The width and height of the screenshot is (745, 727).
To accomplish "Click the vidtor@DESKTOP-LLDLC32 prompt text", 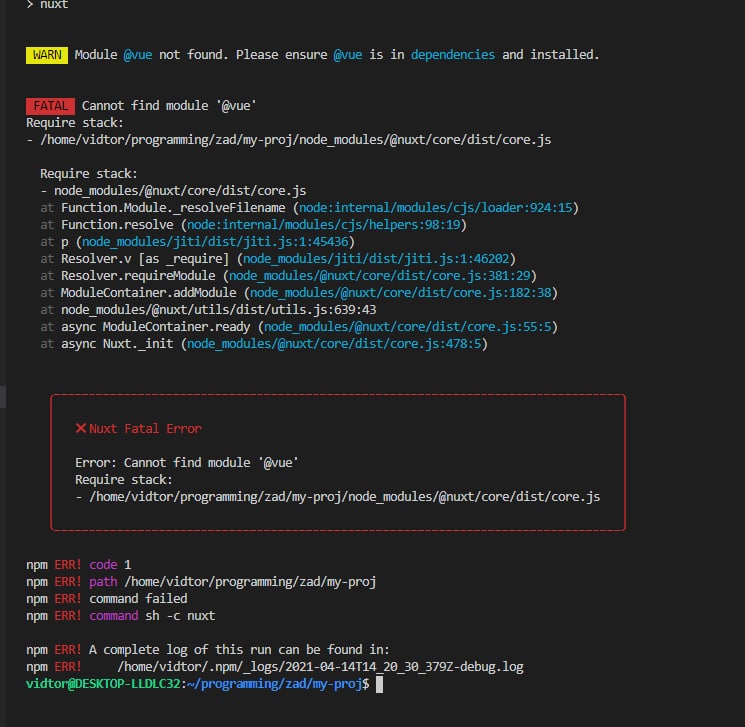I will 103,684.
